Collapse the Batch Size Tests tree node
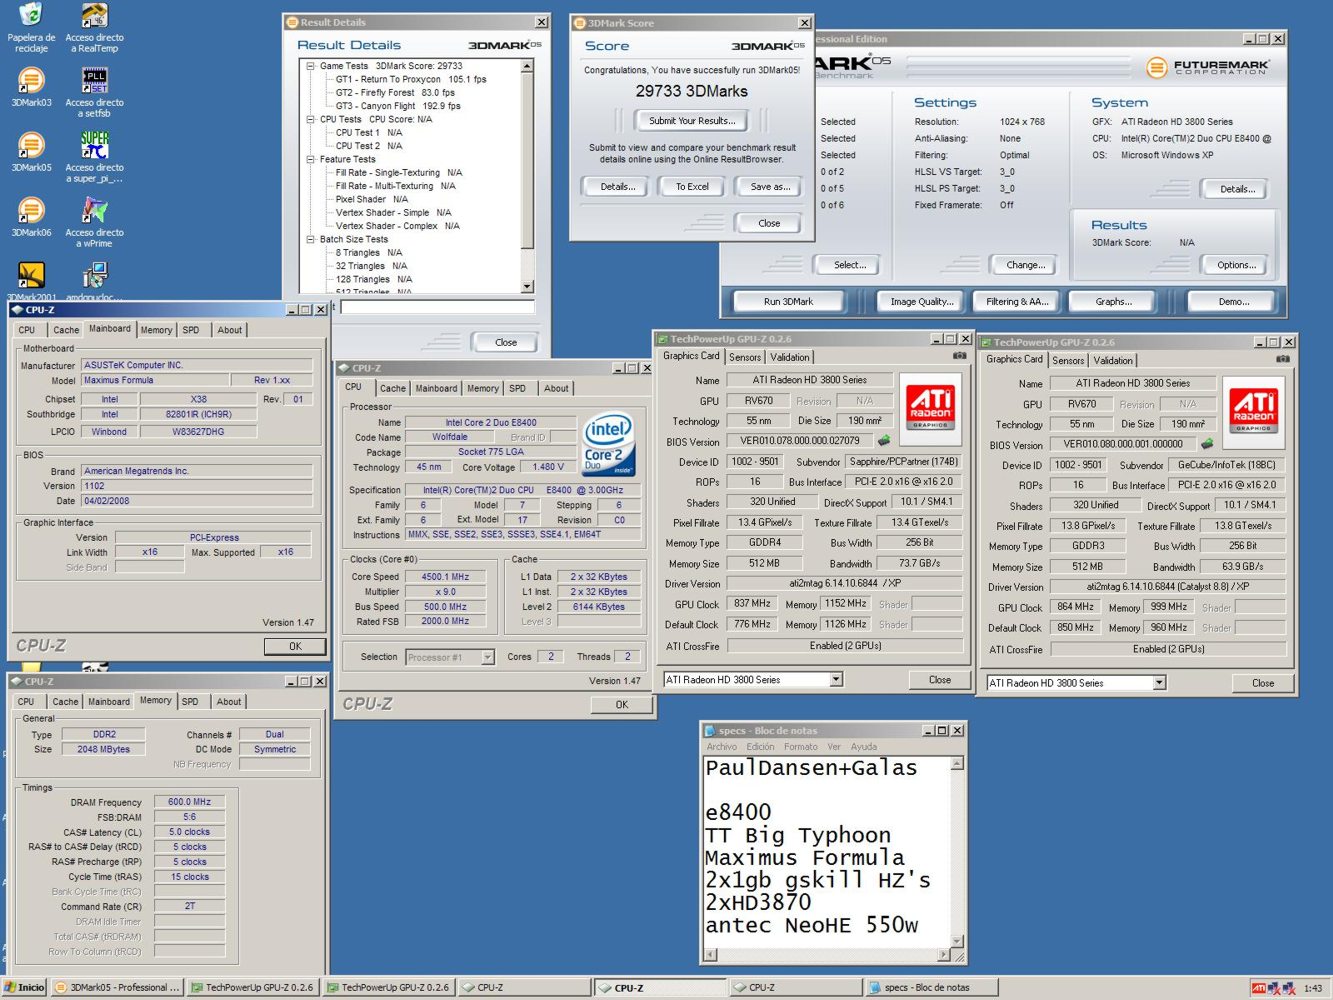This screenshot has width=1333, height=1000. click(x=311, y=239)
